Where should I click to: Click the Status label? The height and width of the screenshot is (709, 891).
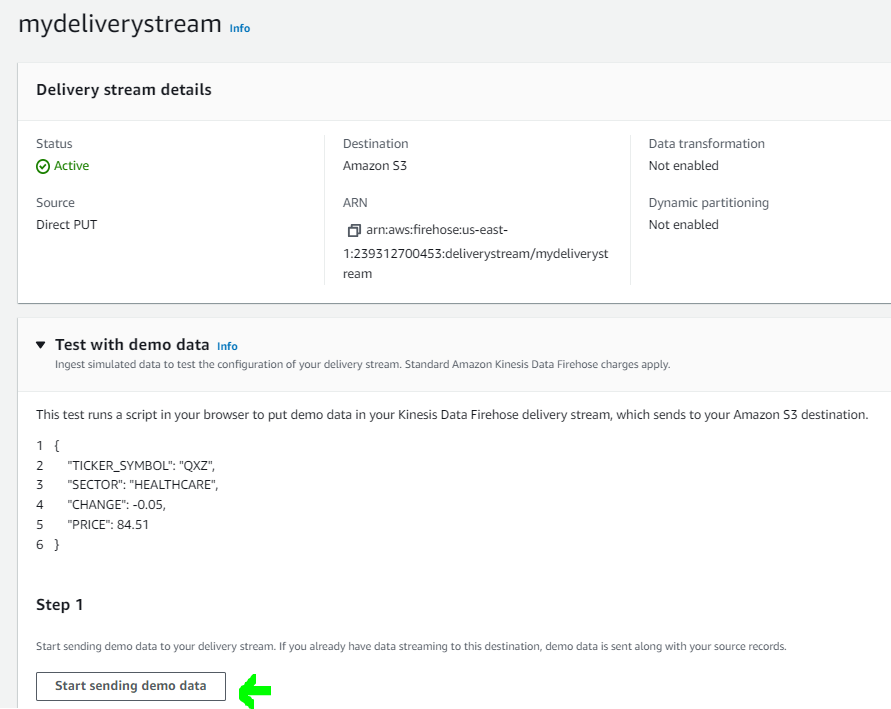click(54, 144)
